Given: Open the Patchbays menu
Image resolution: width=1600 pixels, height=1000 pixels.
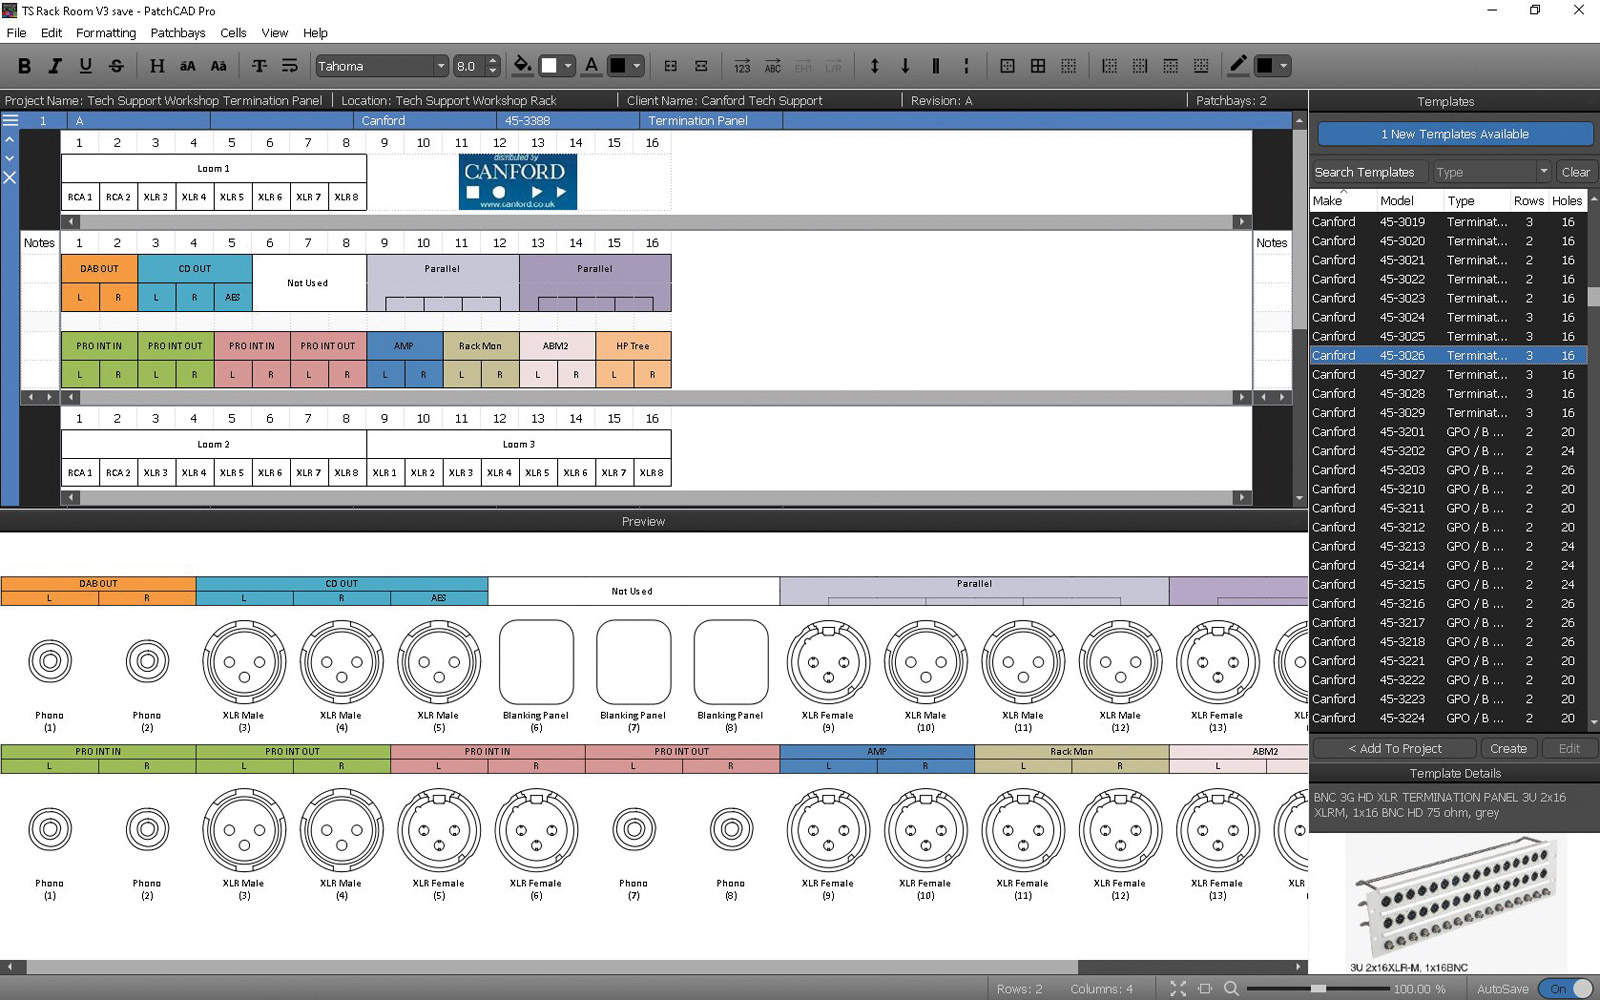Looking at the screenshot, I should point(178,33).
